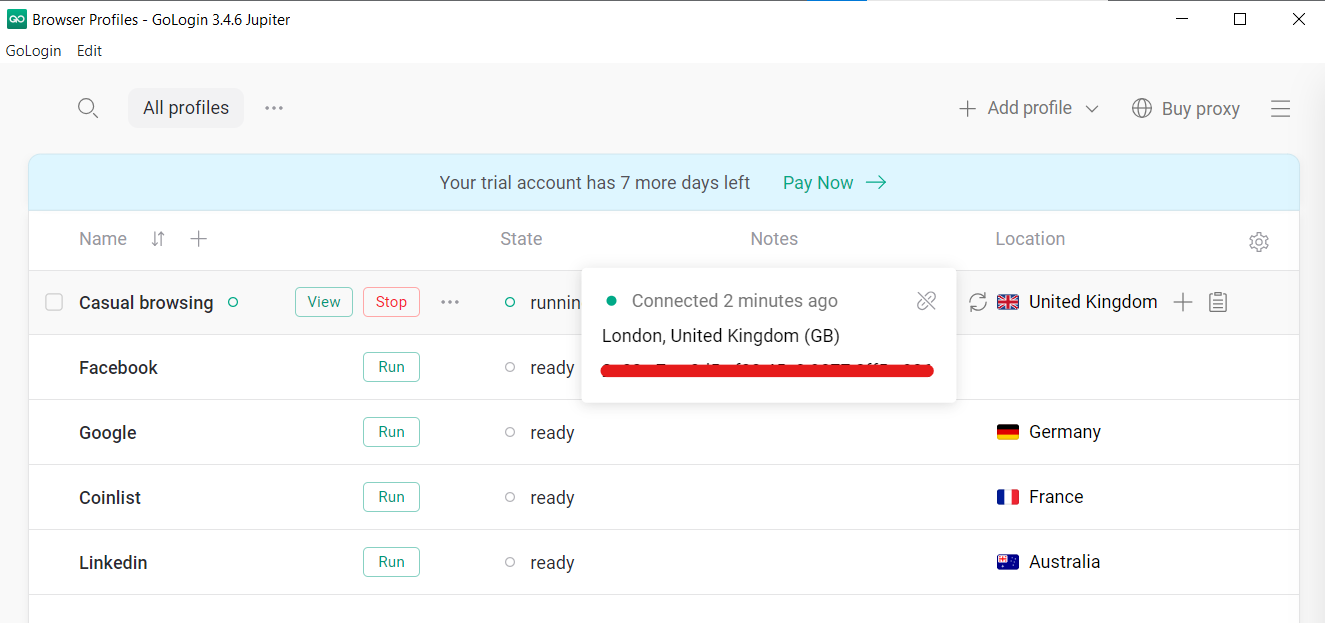Add a column with plus next to Name
This screenshot has height=623, width=1325.
tap(198, 239)
